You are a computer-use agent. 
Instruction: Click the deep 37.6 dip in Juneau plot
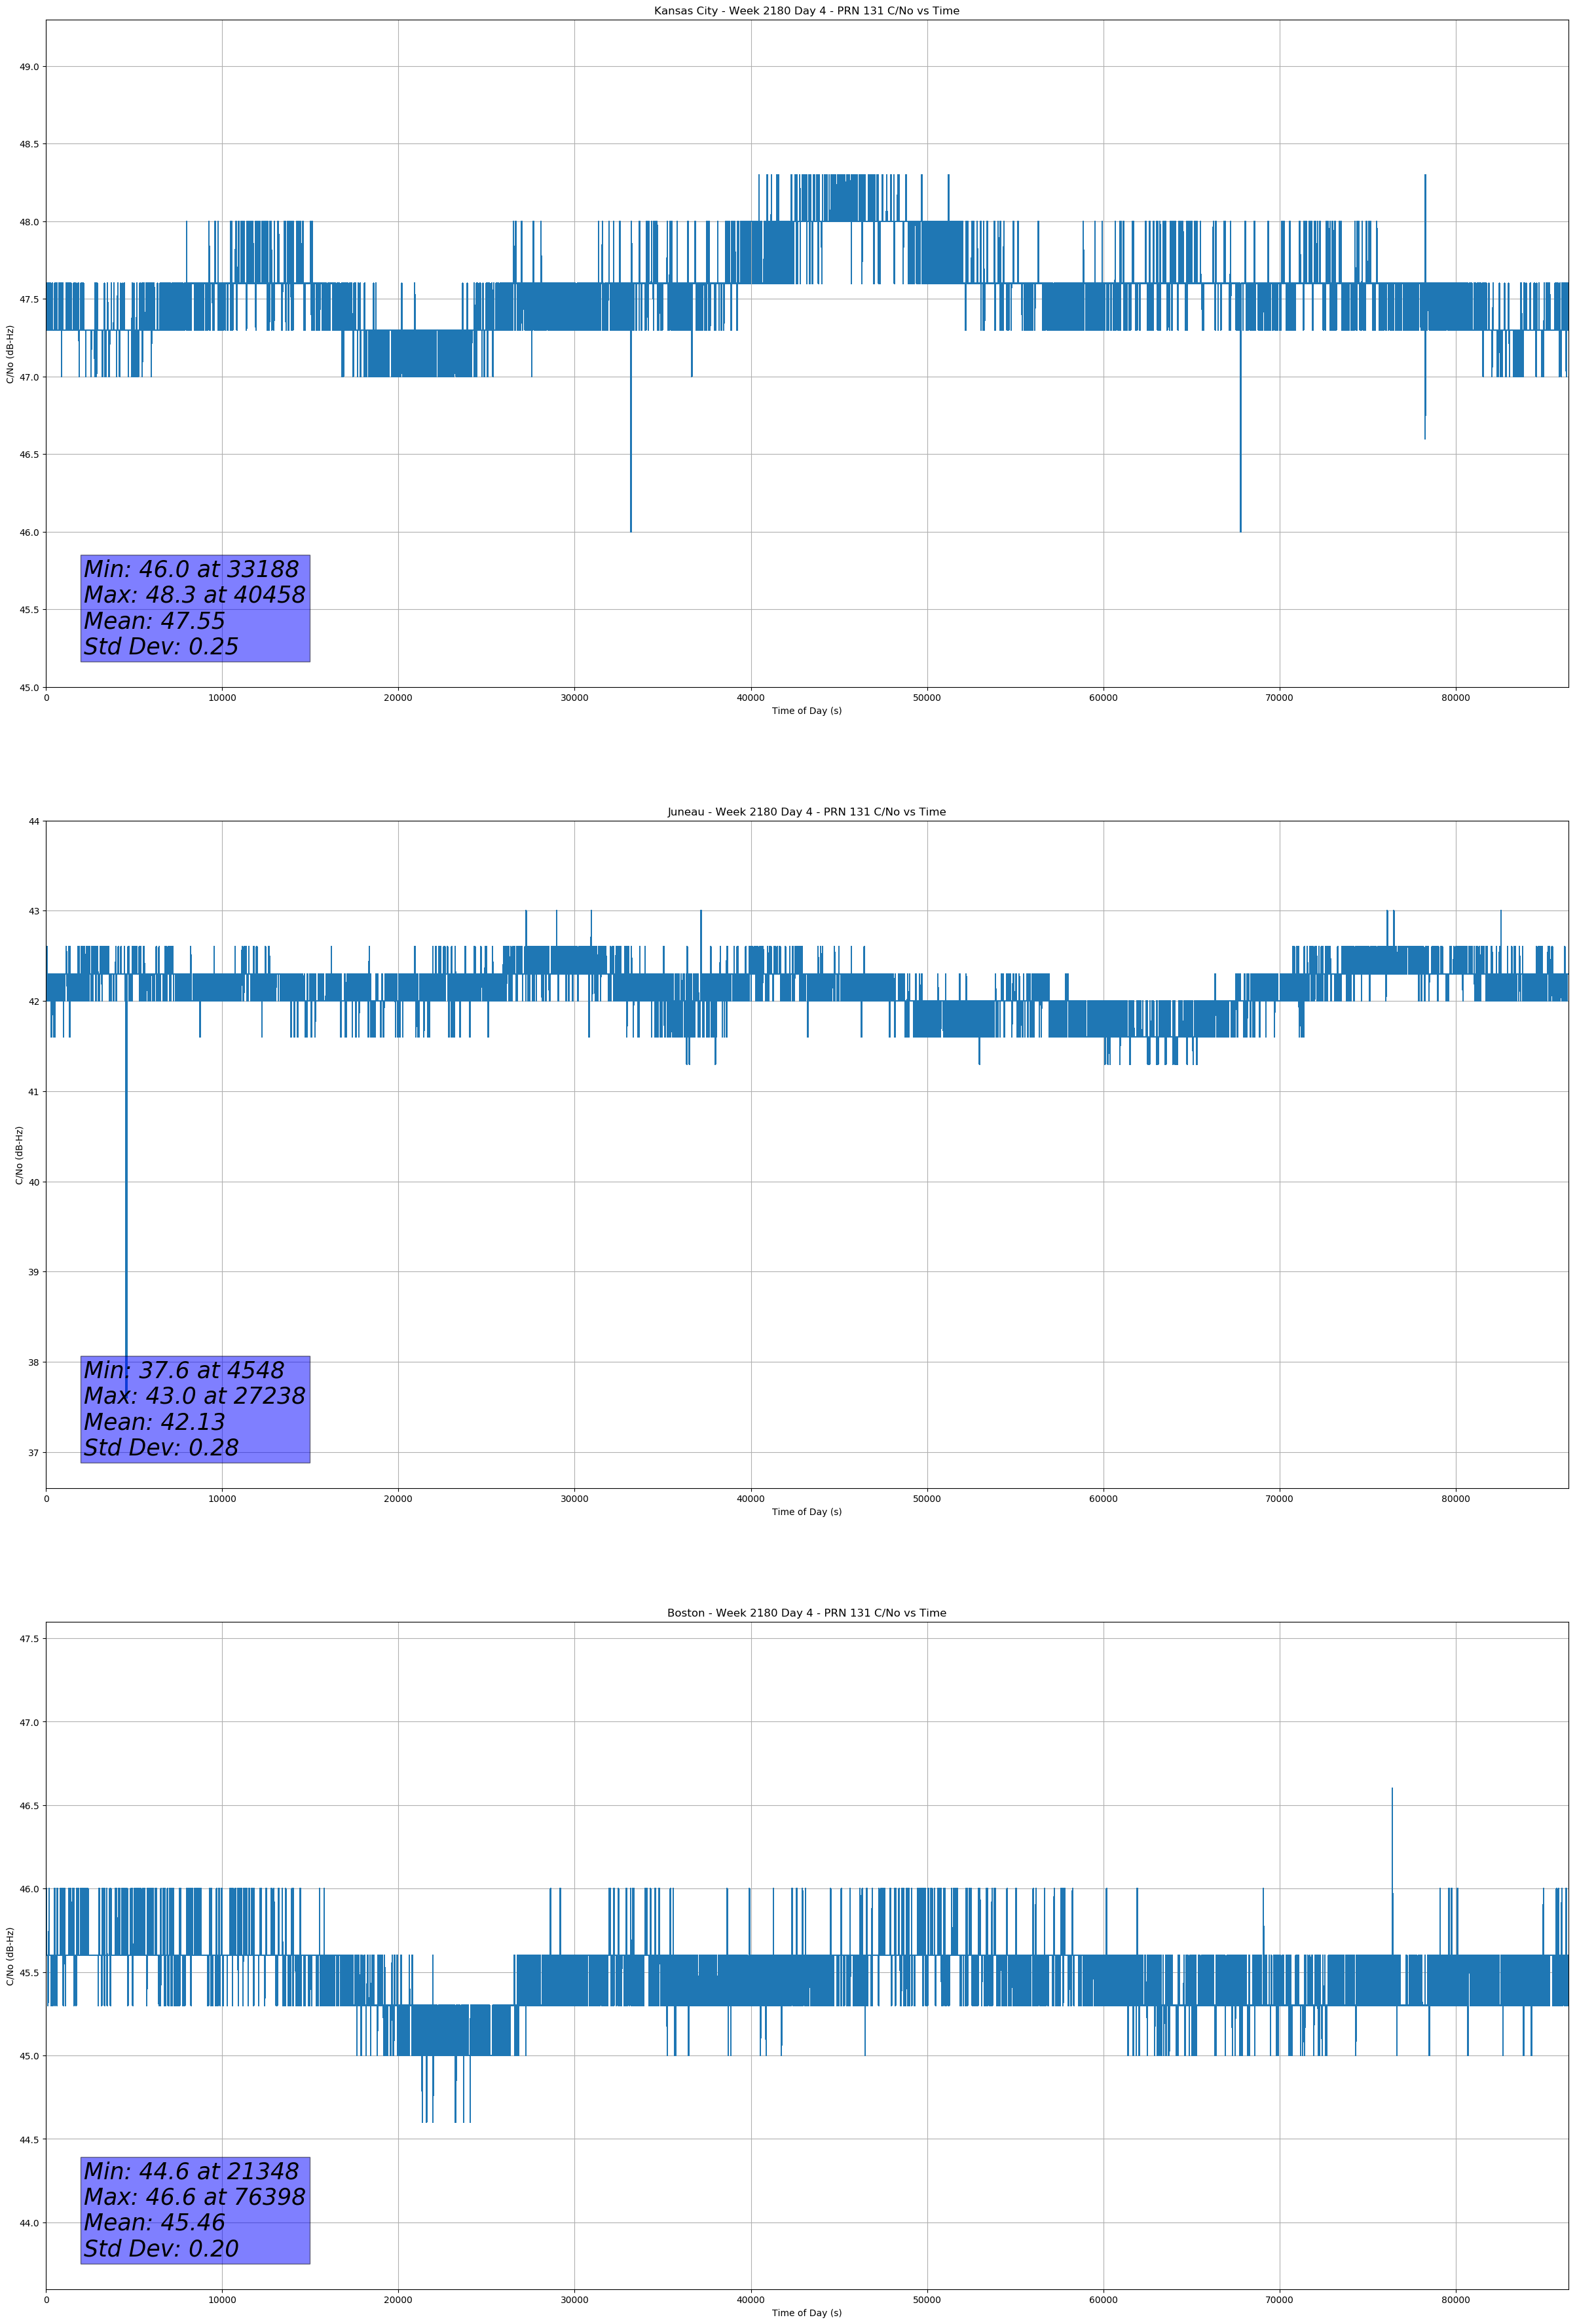[x=126, y=1250]
